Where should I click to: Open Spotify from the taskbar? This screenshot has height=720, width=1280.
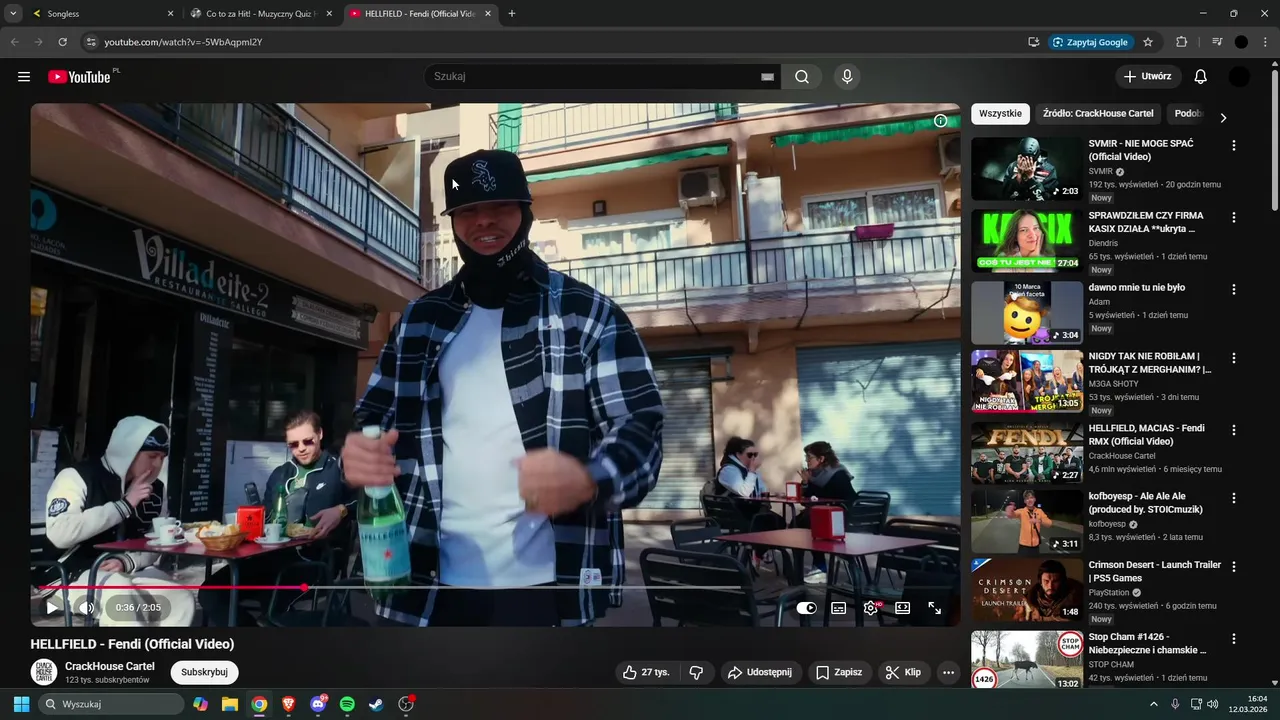tap(347, 704)
